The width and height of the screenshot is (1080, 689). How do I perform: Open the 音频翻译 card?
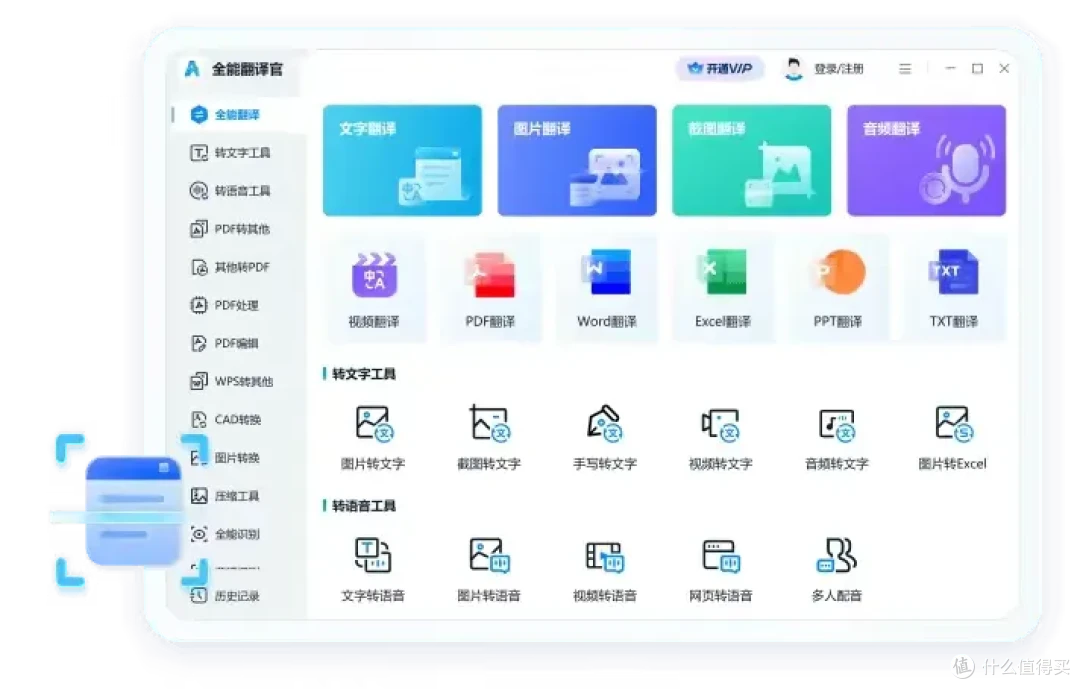pos(926,161)
